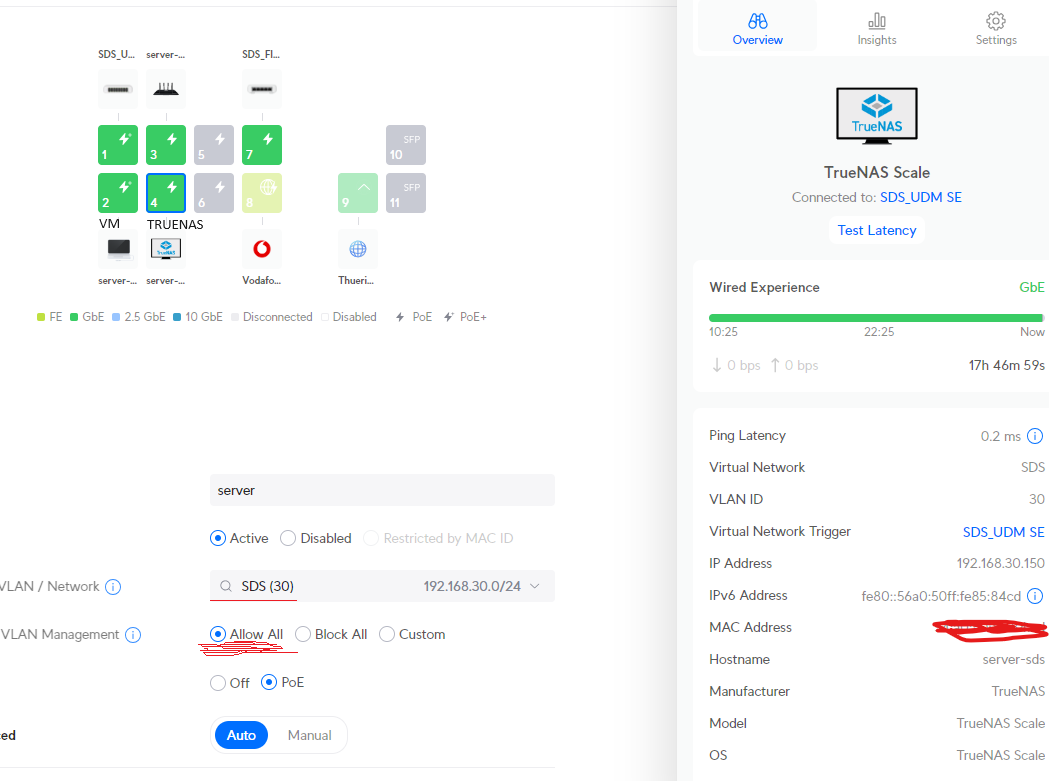Click the 0.2 ms ping latency value
This screenshot has width=1049, height=781.
click(1000, 436)
